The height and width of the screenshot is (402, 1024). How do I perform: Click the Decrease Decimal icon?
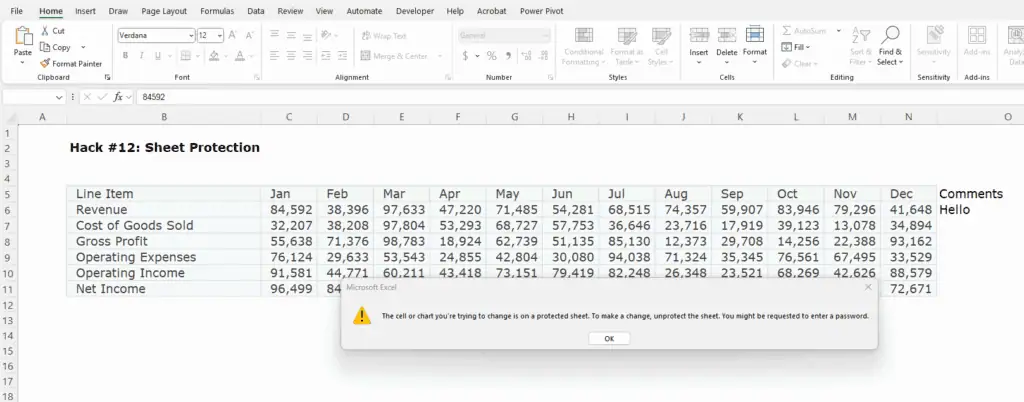[x=542, y=56]
